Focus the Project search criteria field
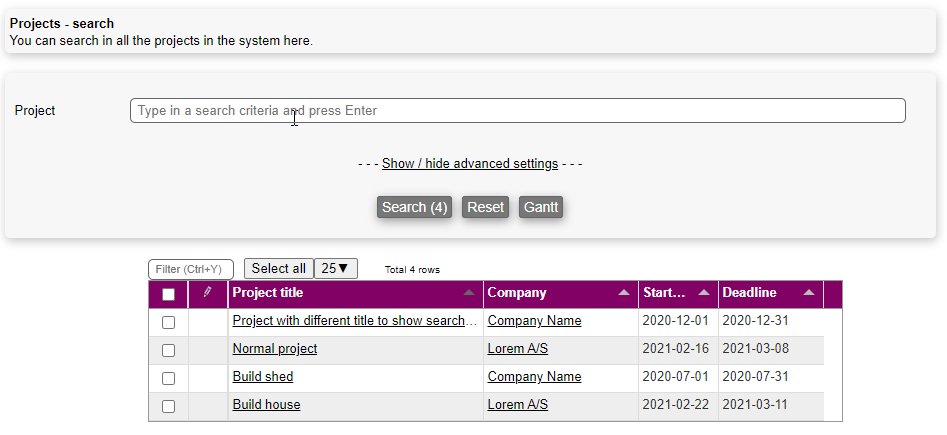 [517, 111]
